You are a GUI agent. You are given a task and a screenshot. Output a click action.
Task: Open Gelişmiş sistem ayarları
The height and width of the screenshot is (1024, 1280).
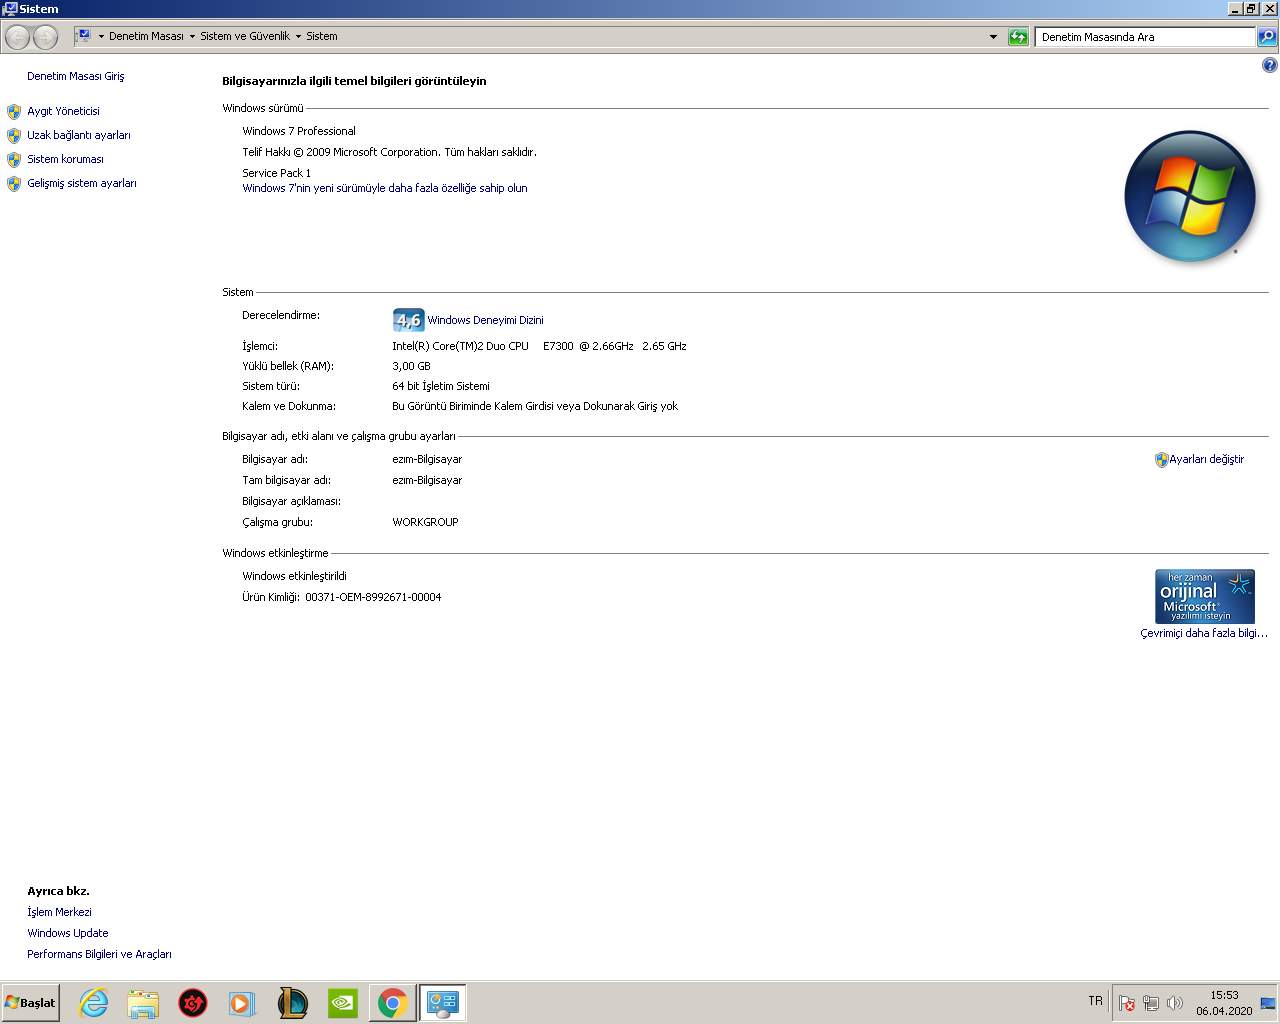tap(82, 183)
